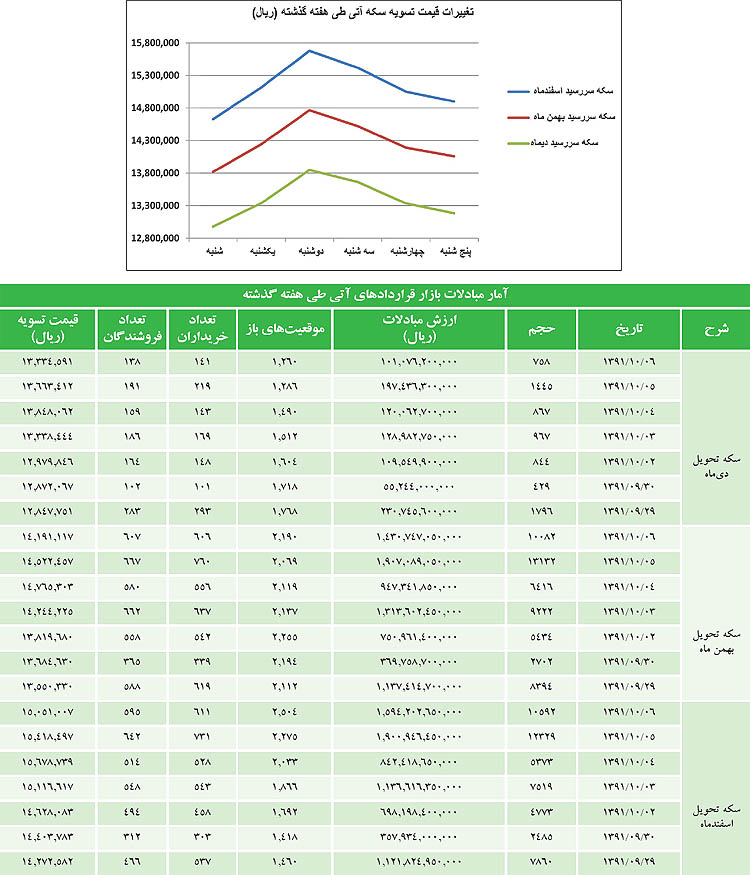Click the settlement price cell ۱۴,۲۷۲,۵۸۲
Image resolution: width=750 pixels, height=875 pixels.
[47, 862]
